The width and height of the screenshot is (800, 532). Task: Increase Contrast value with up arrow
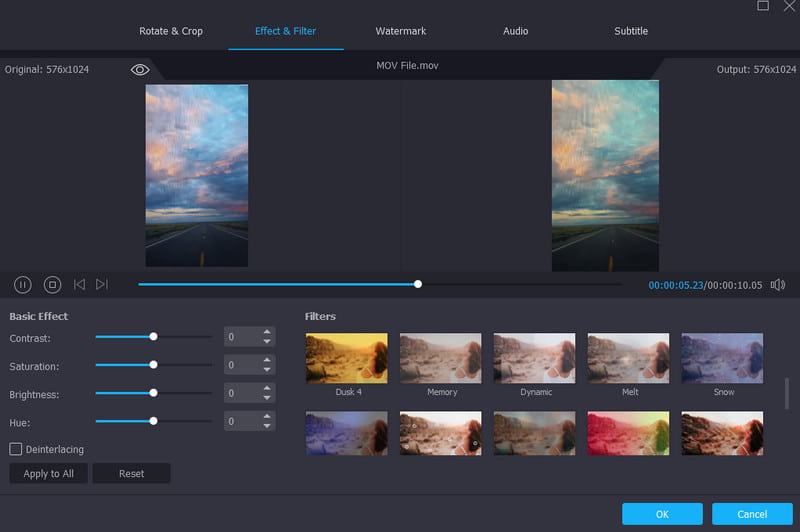pyautogui.click(x=267, y=332)
